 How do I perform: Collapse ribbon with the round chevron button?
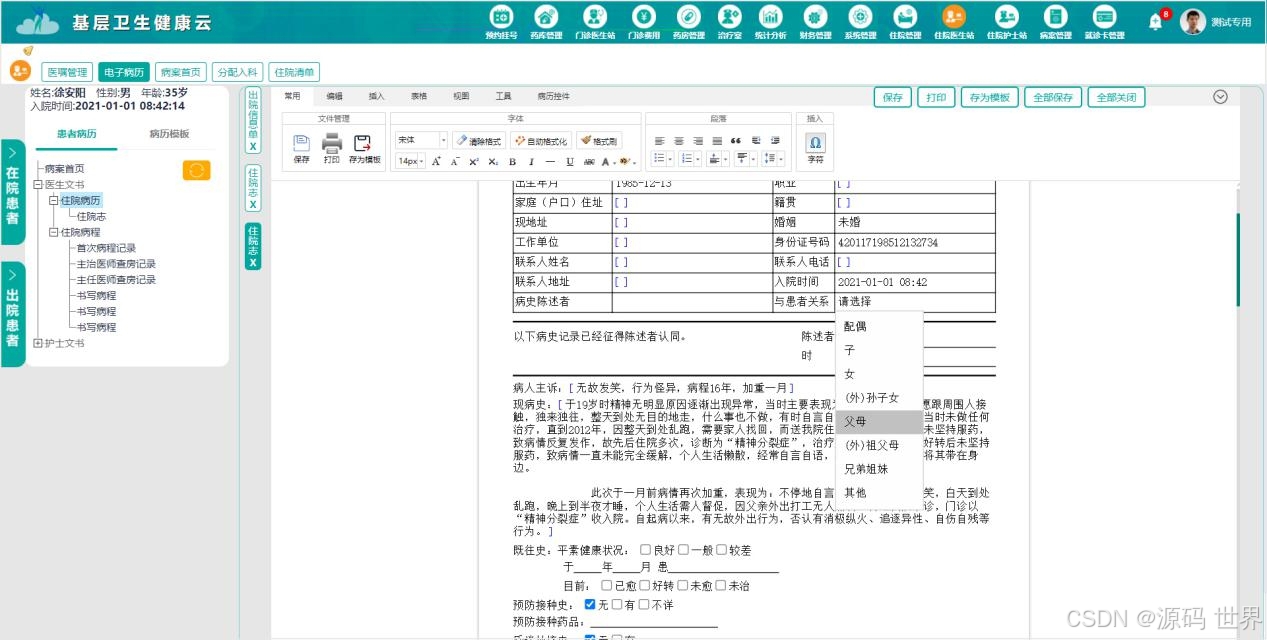[1219, 97]
